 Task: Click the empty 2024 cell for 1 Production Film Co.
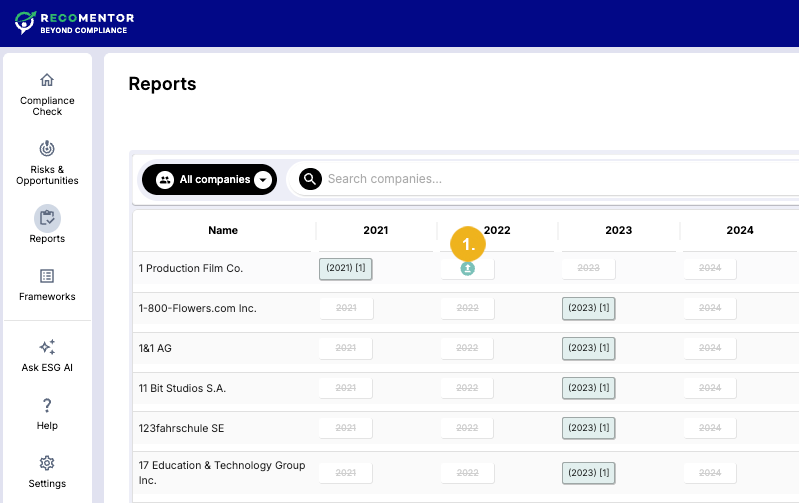point(710,269)
